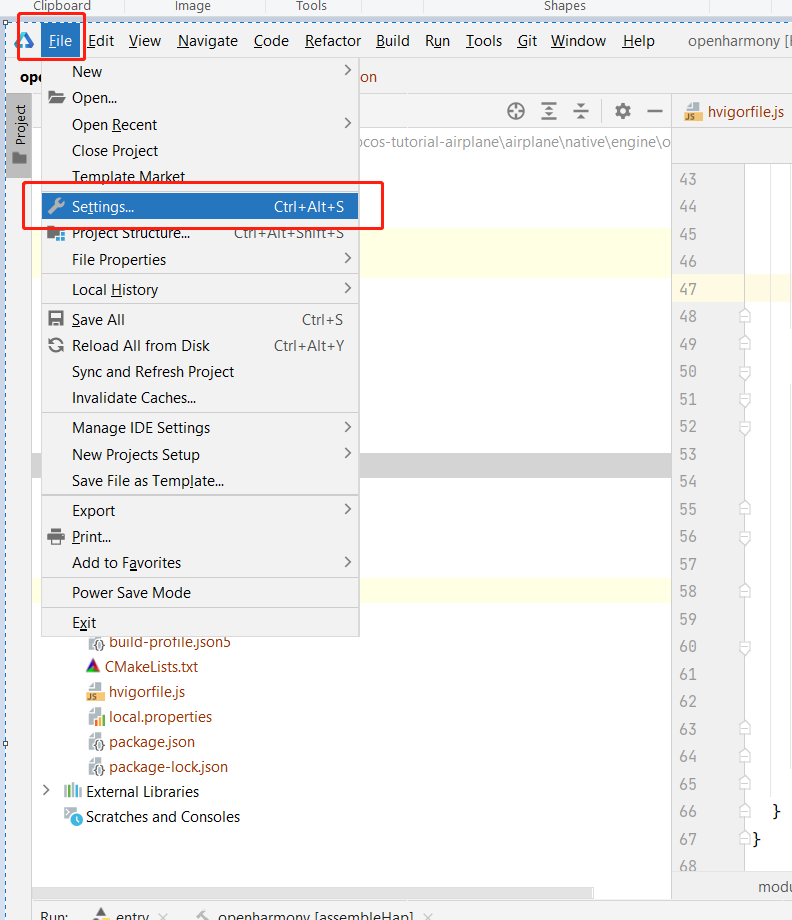This screenshot has height=920, width=792.
Task: Click the Select Opened File target icon
Action: click(516, 111)
